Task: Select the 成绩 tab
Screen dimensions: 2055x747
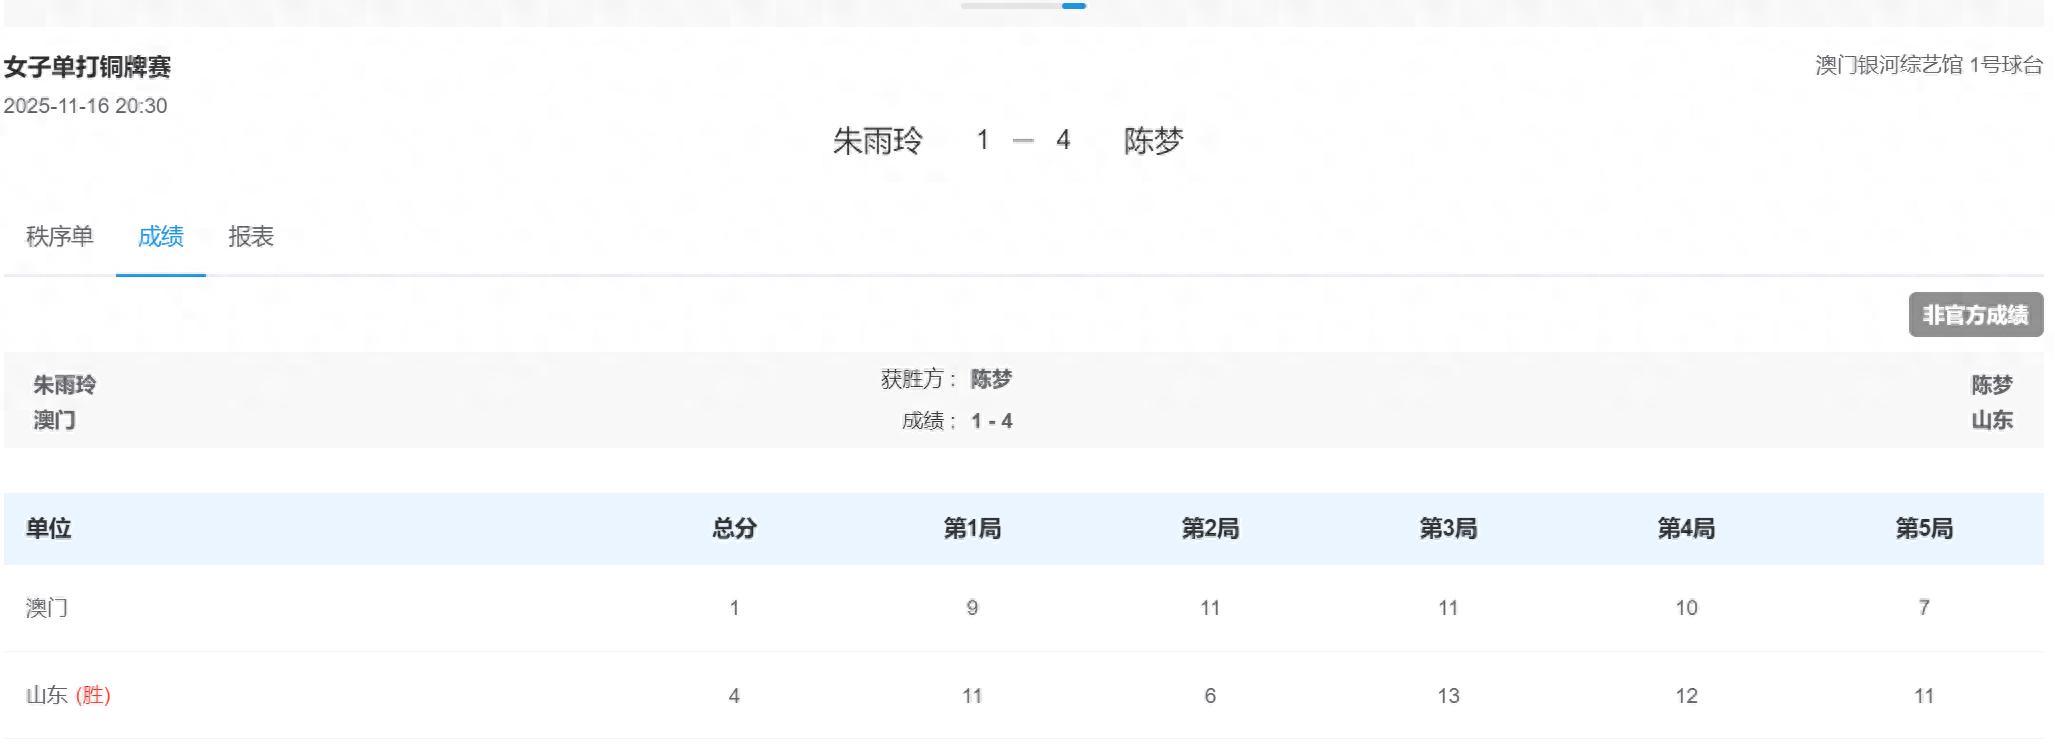Action: click(161, 237)
